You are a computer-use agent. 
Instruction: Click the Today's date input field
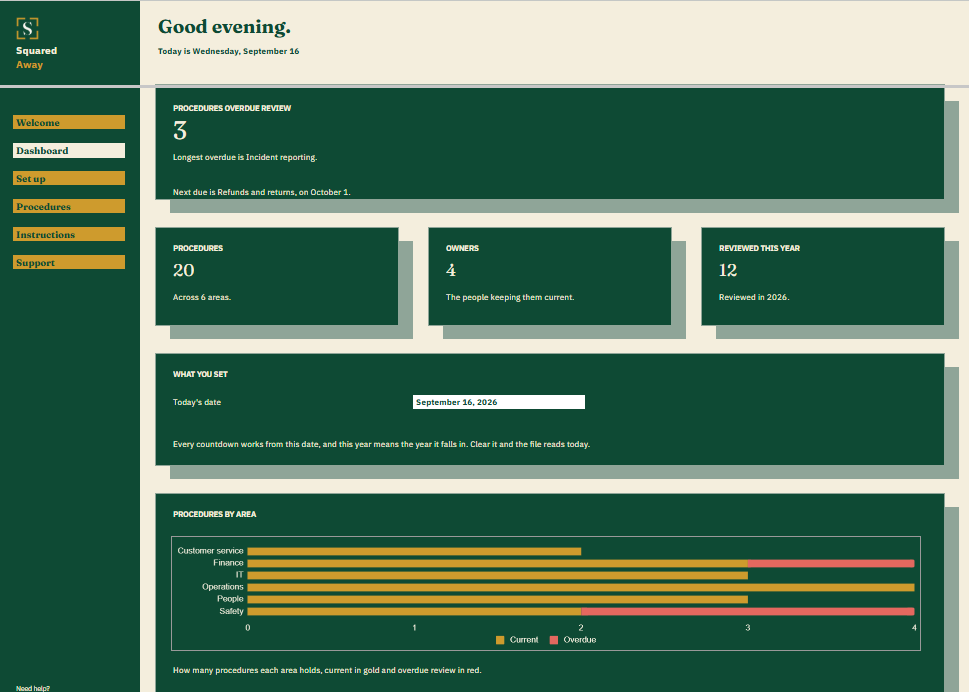click(499, 402)
